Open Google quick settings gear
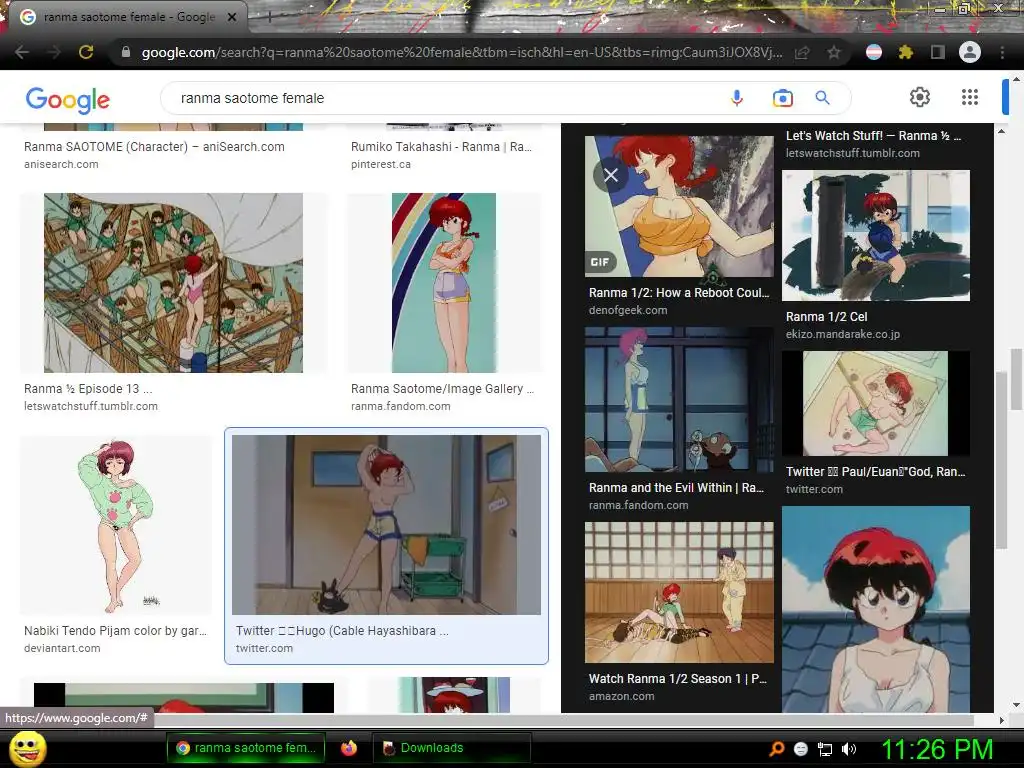 pyautogui.click(x=920, y=97)
